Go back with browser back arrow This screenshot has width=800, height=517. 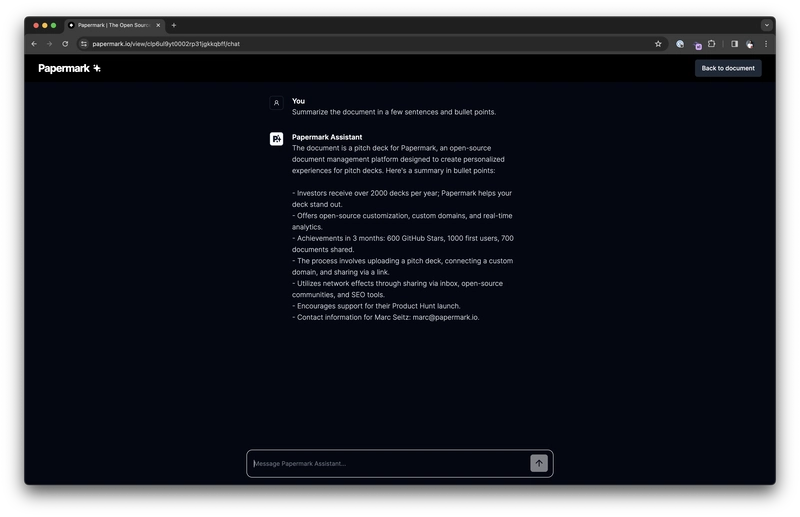pyautogui.click(x=34, y=44)
